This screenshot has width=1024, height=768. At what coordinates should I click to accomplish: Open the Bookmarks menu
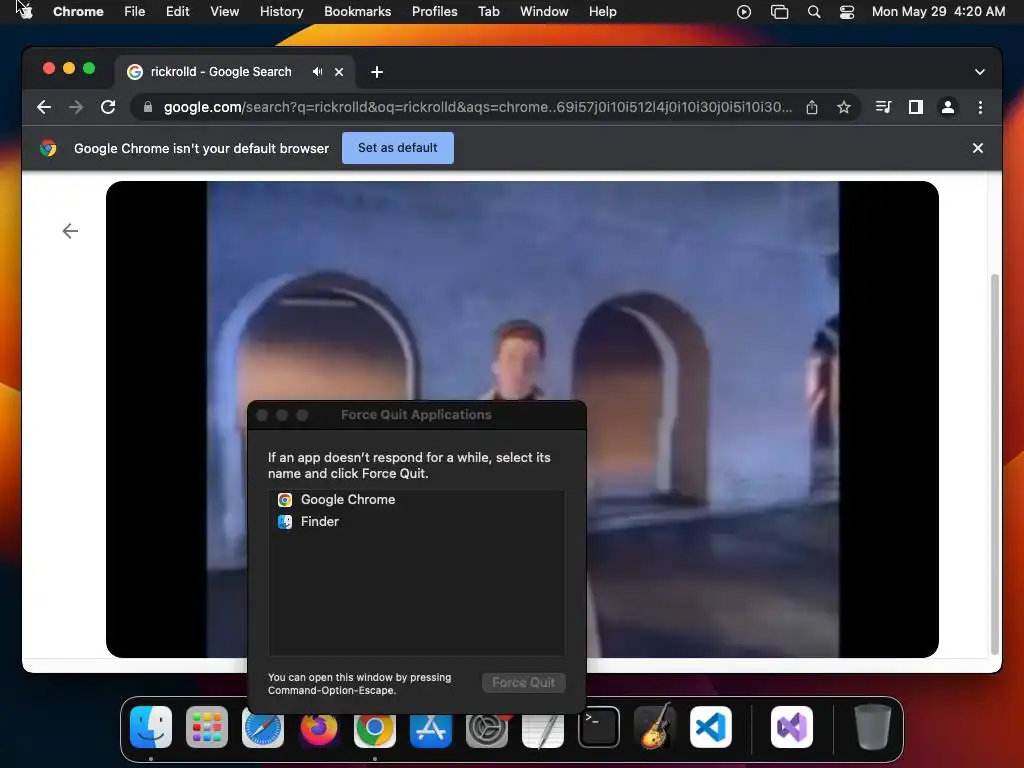pos(357,11)
